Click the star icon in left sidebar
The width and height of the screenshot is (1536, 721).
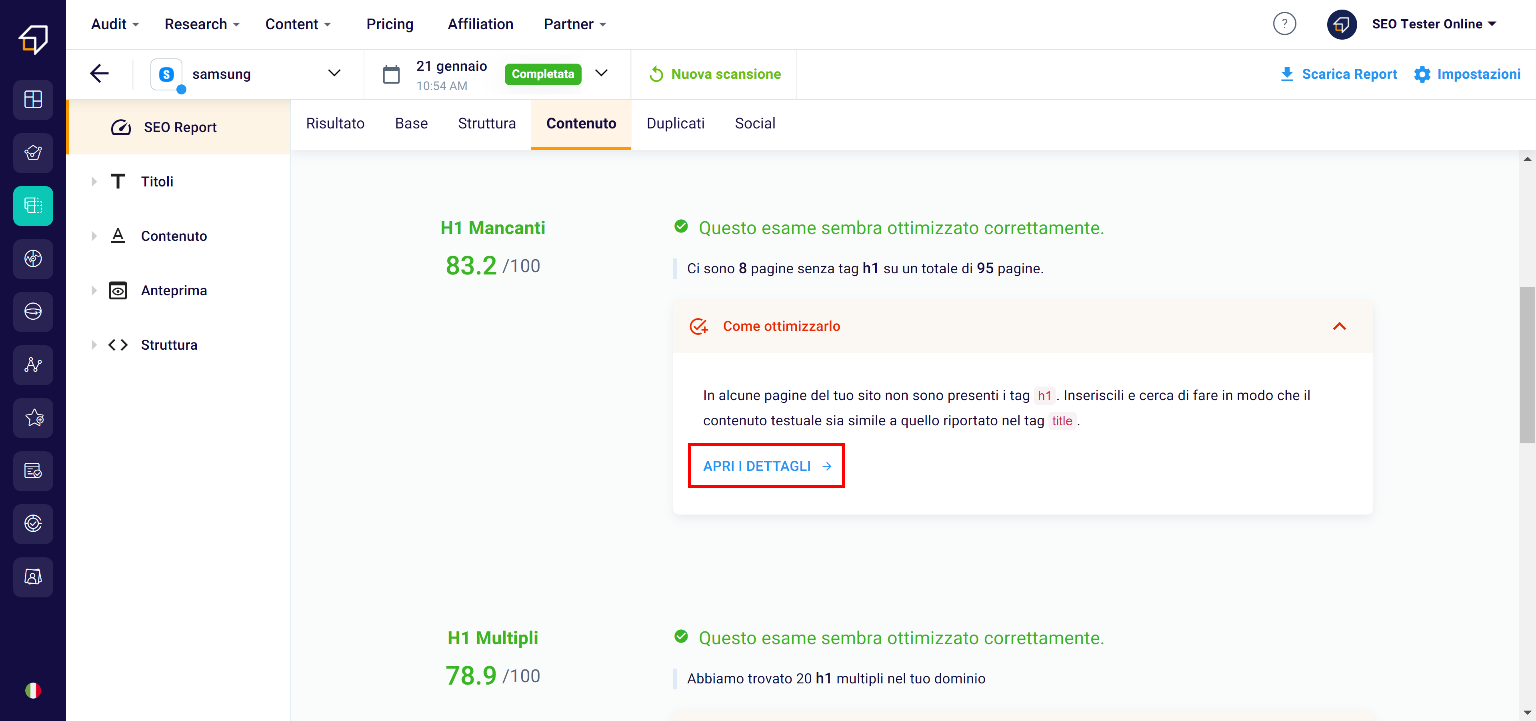pos(33,418)
